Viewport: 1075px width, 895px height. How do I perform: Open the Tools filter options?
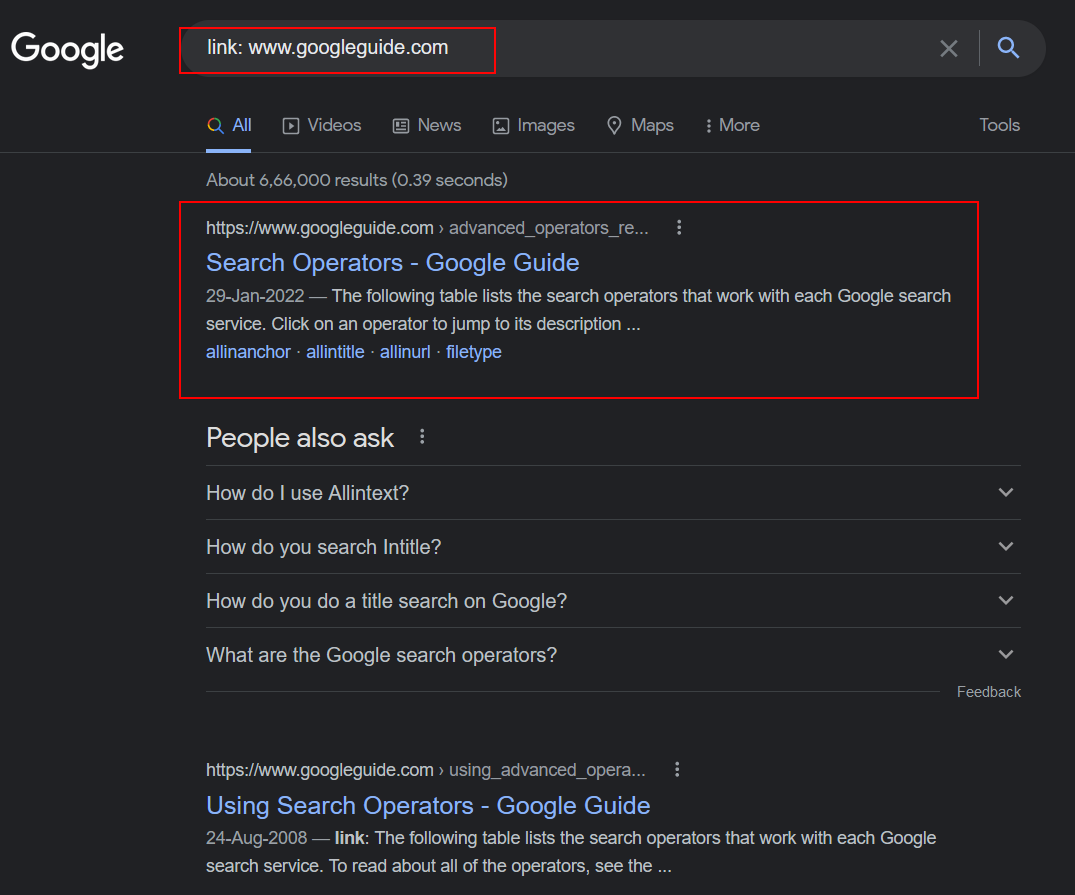click(999, 126)
